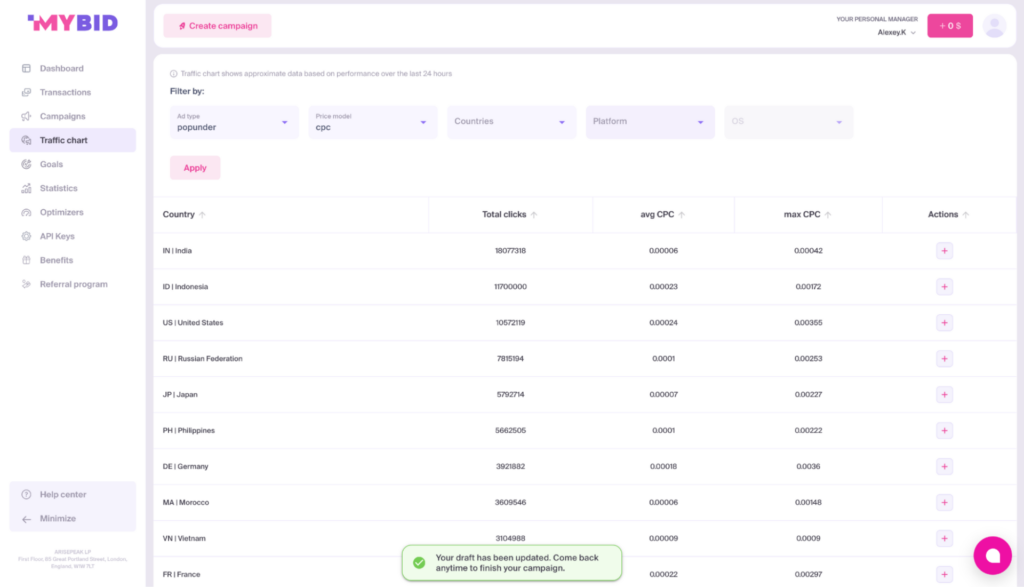Select Traffic chart in sidebar

72,140
